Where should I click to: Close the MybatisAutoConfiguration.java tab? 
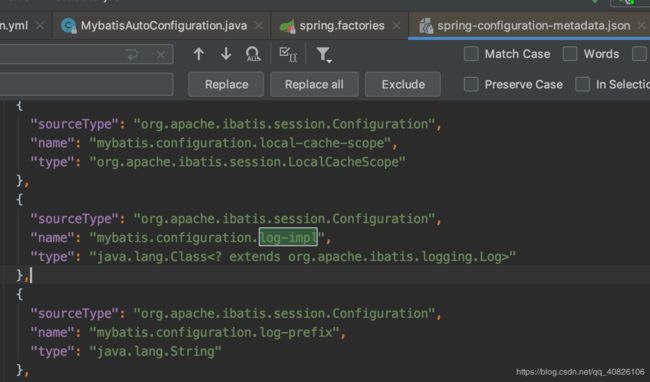tap(259, 26)
